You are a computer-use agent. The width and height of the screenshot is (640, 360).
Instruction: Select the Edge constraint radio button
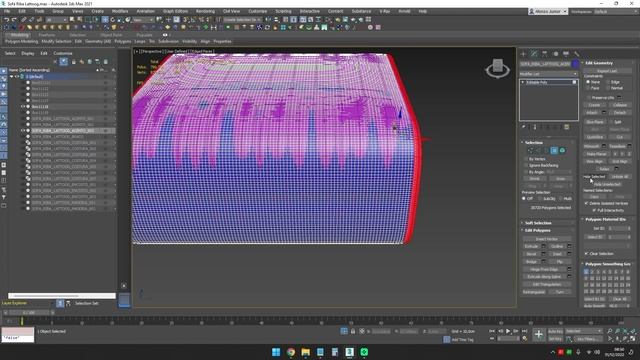point(608,82)
